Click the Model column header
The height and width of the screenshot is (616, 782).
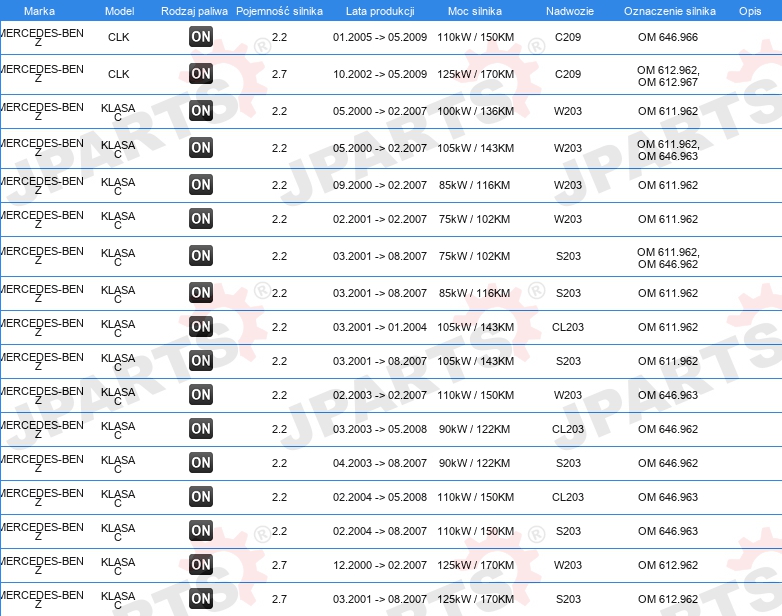pos(119,11)
